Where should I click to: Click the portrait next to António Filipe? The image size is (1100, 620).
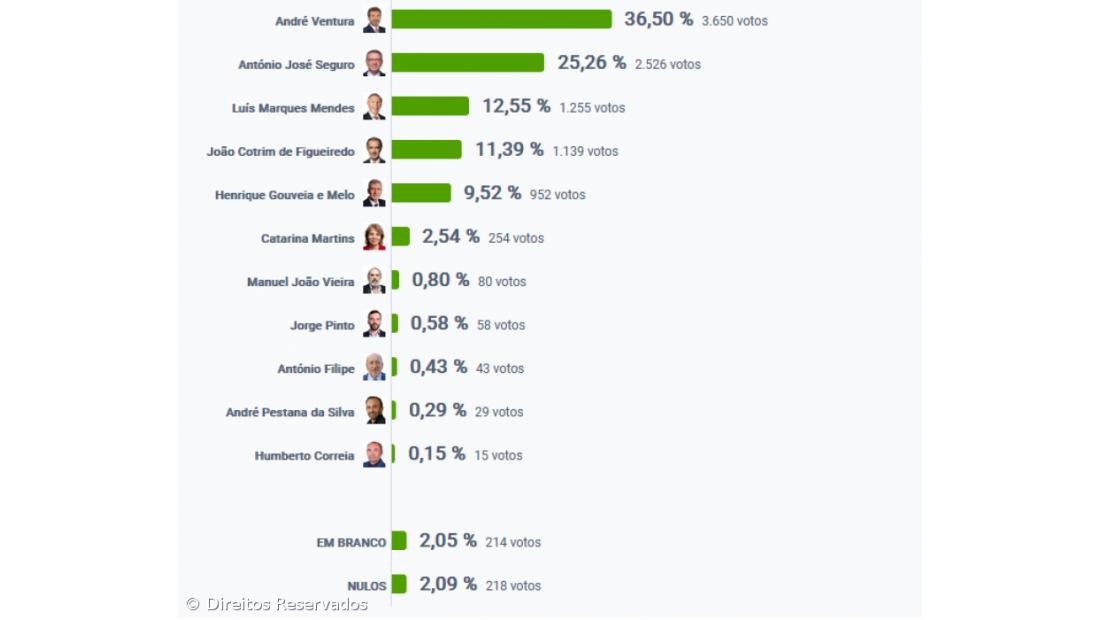[x=374, y=368]
